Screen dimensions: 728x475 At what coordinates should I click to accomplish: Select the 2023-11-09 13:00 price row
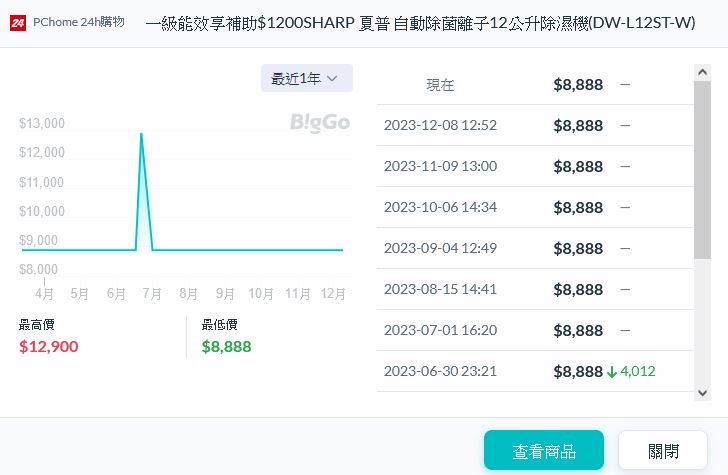click(x=534, y=166)
